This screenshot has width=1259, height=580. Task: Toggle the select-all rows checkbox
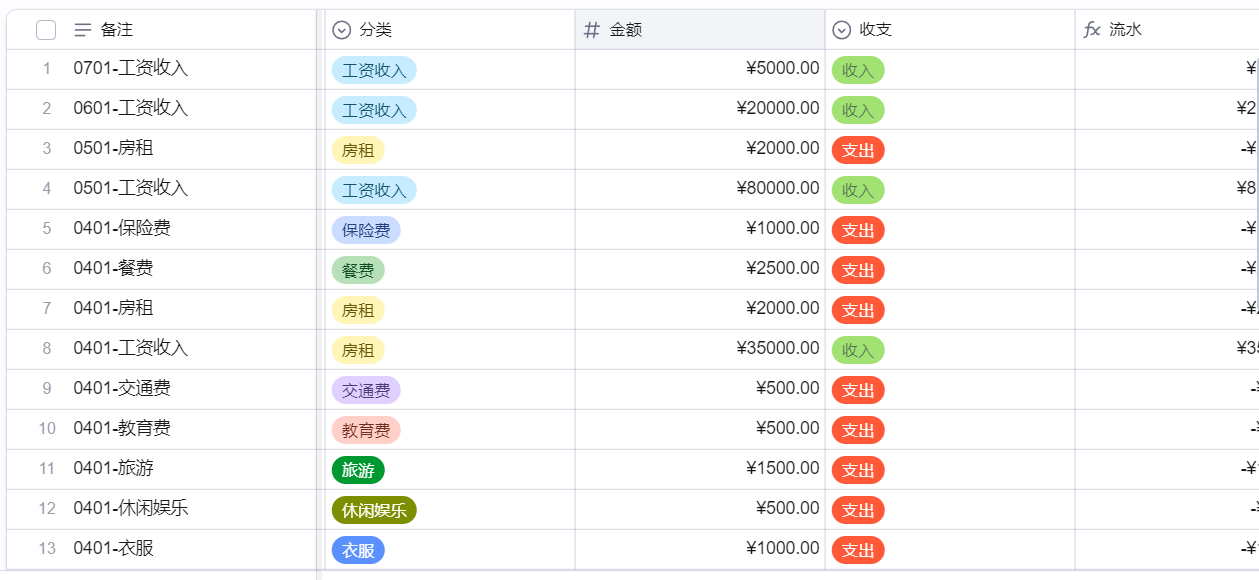pos(46,30)
